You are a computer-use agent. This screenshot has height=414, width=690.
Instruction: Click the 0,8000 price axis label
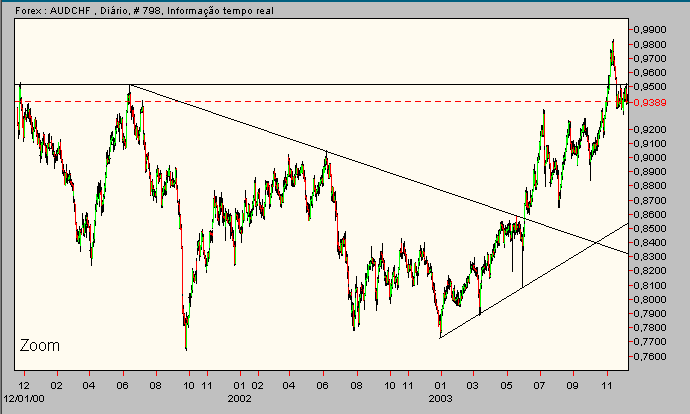(x=650, y=300)
